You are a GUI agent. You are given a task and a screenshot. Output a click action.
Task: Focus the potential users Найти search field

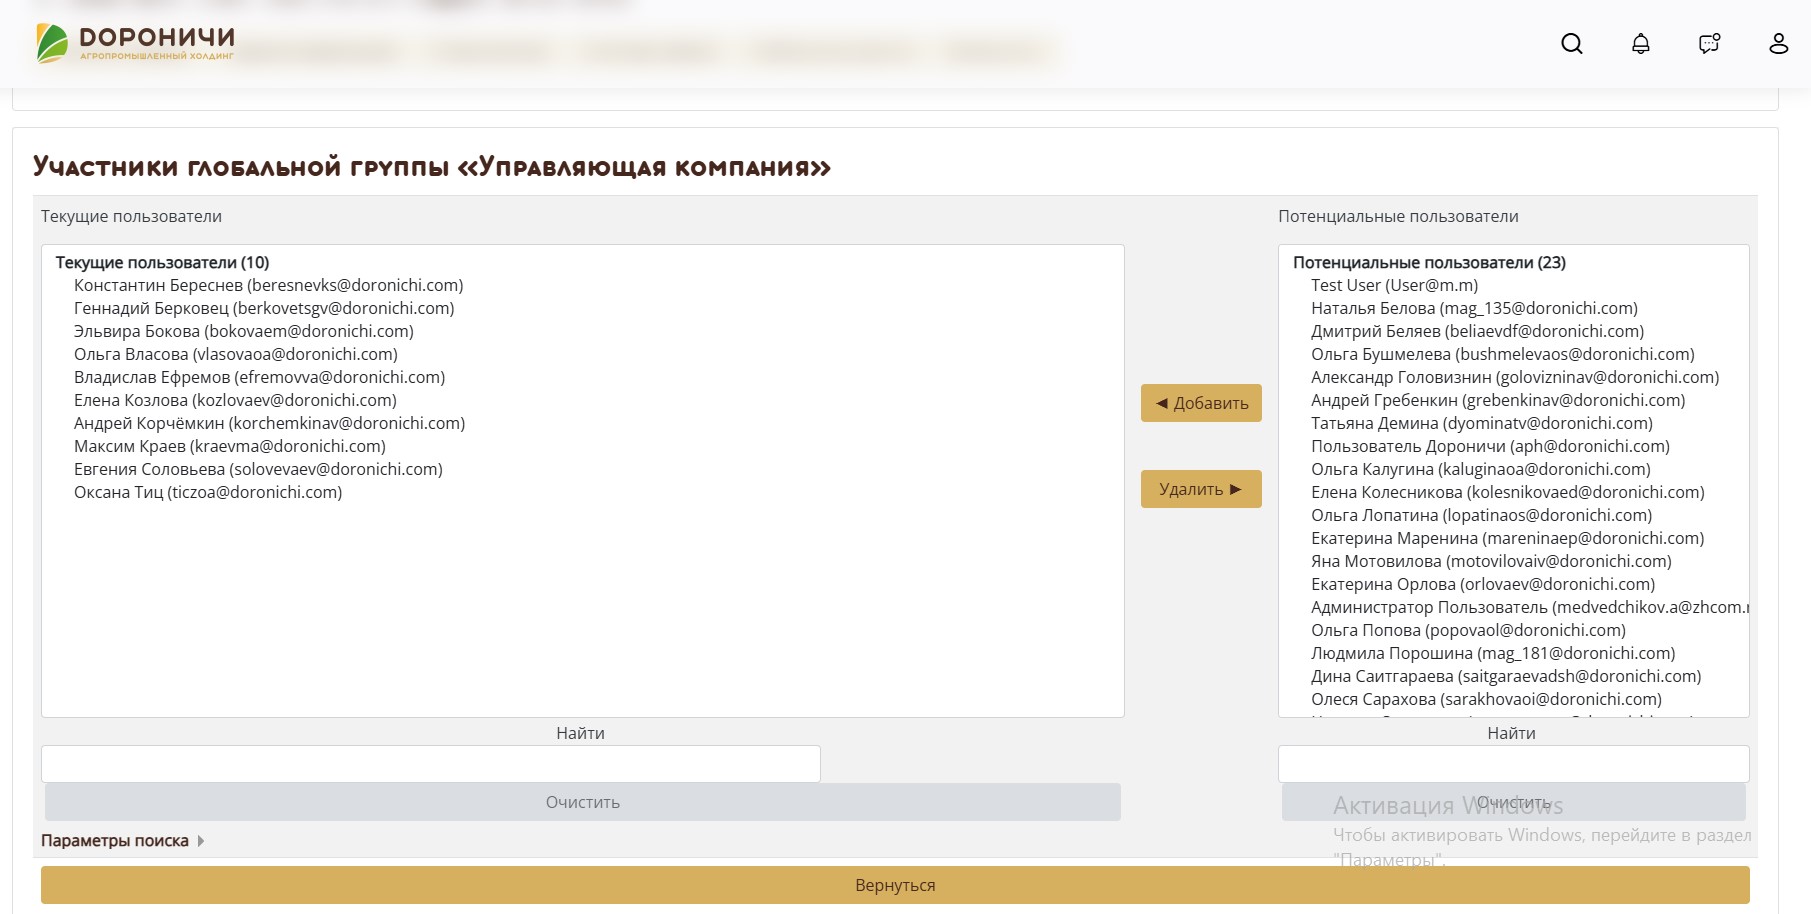point(1513,764)
